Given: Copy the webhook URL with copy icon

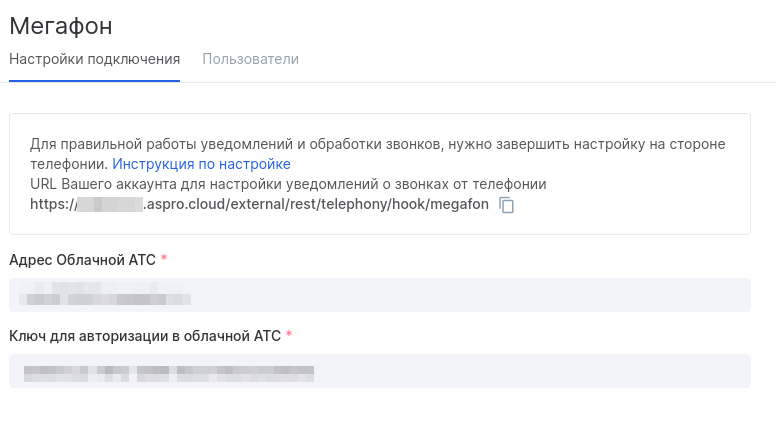Looking at the screenshot, I should tap(506, 205).
